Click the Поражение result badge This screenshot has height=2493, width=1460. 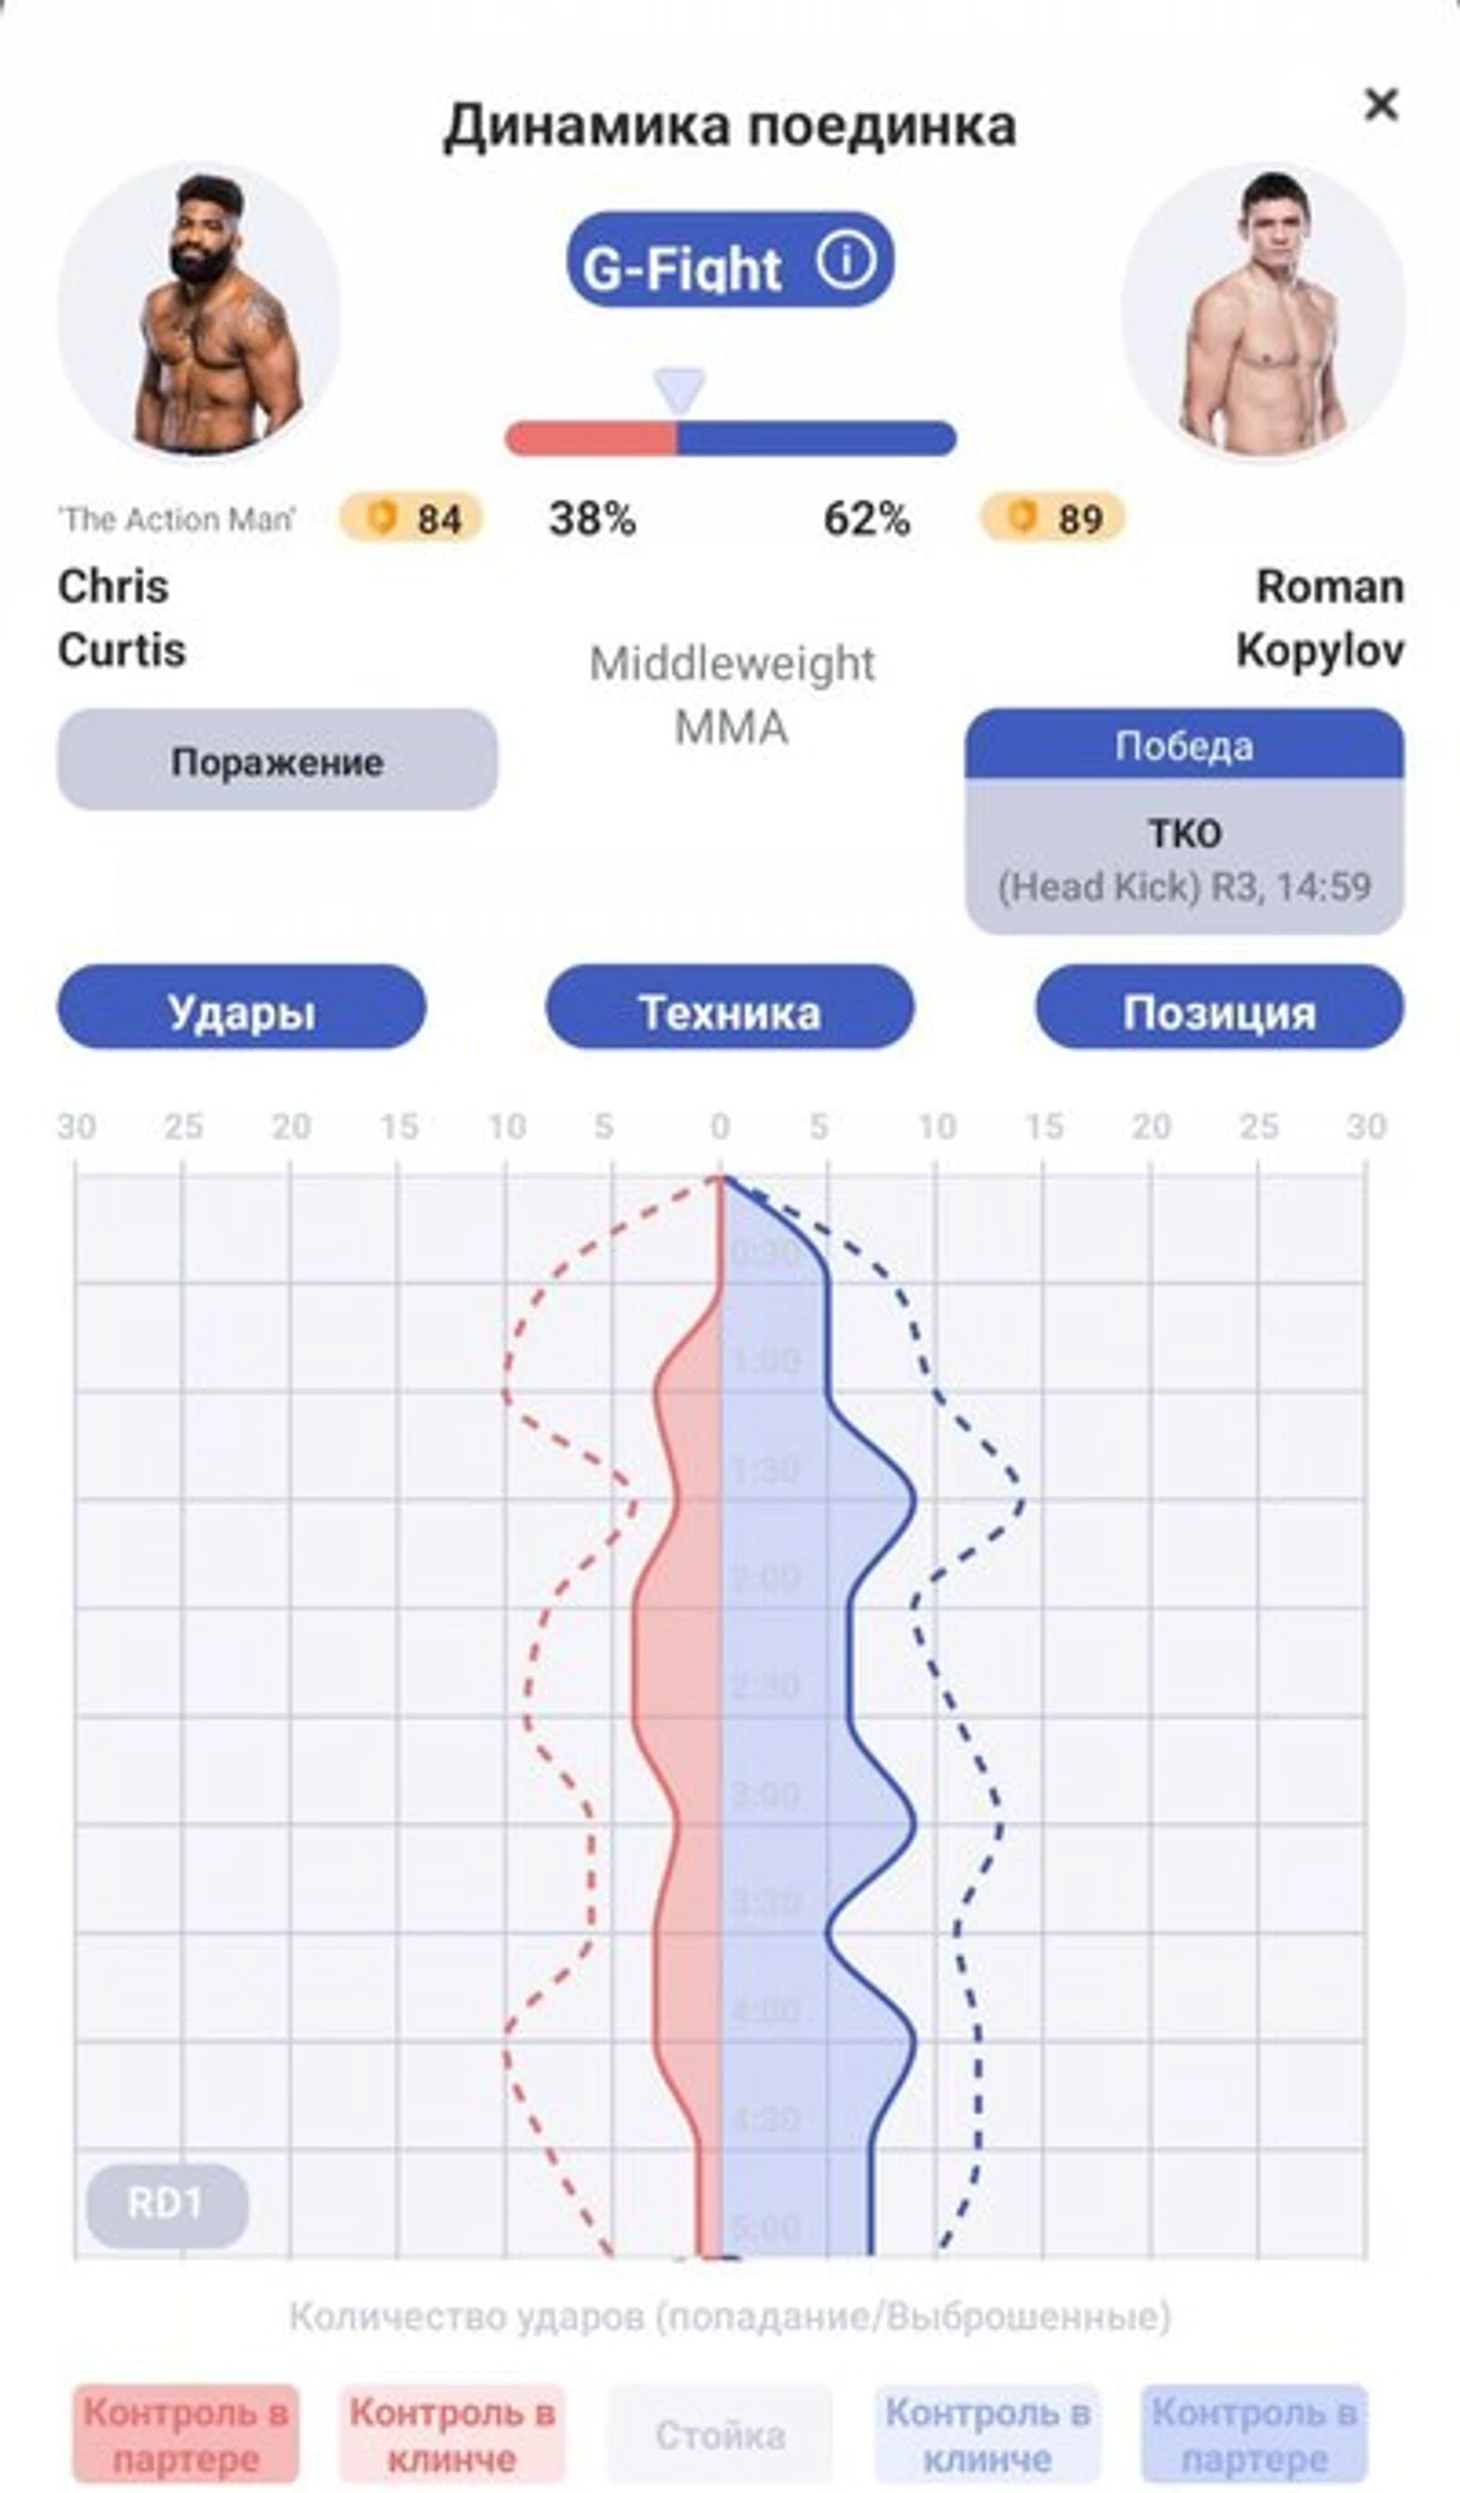point(277,760)
